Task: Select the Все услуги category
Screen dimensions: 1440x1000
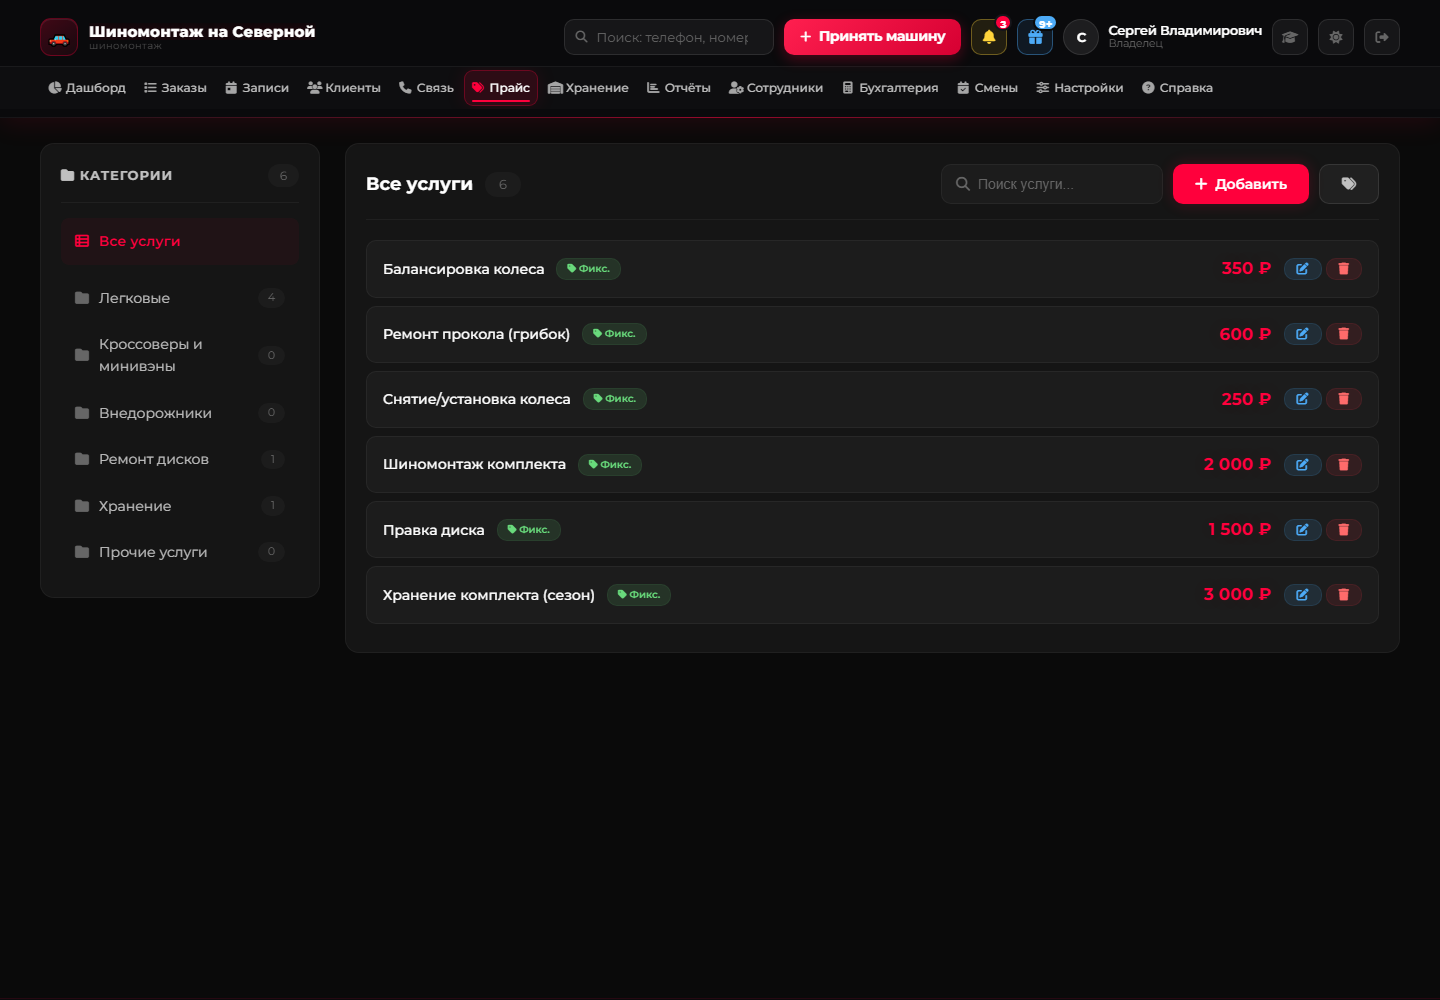Action: click(180, 241)
